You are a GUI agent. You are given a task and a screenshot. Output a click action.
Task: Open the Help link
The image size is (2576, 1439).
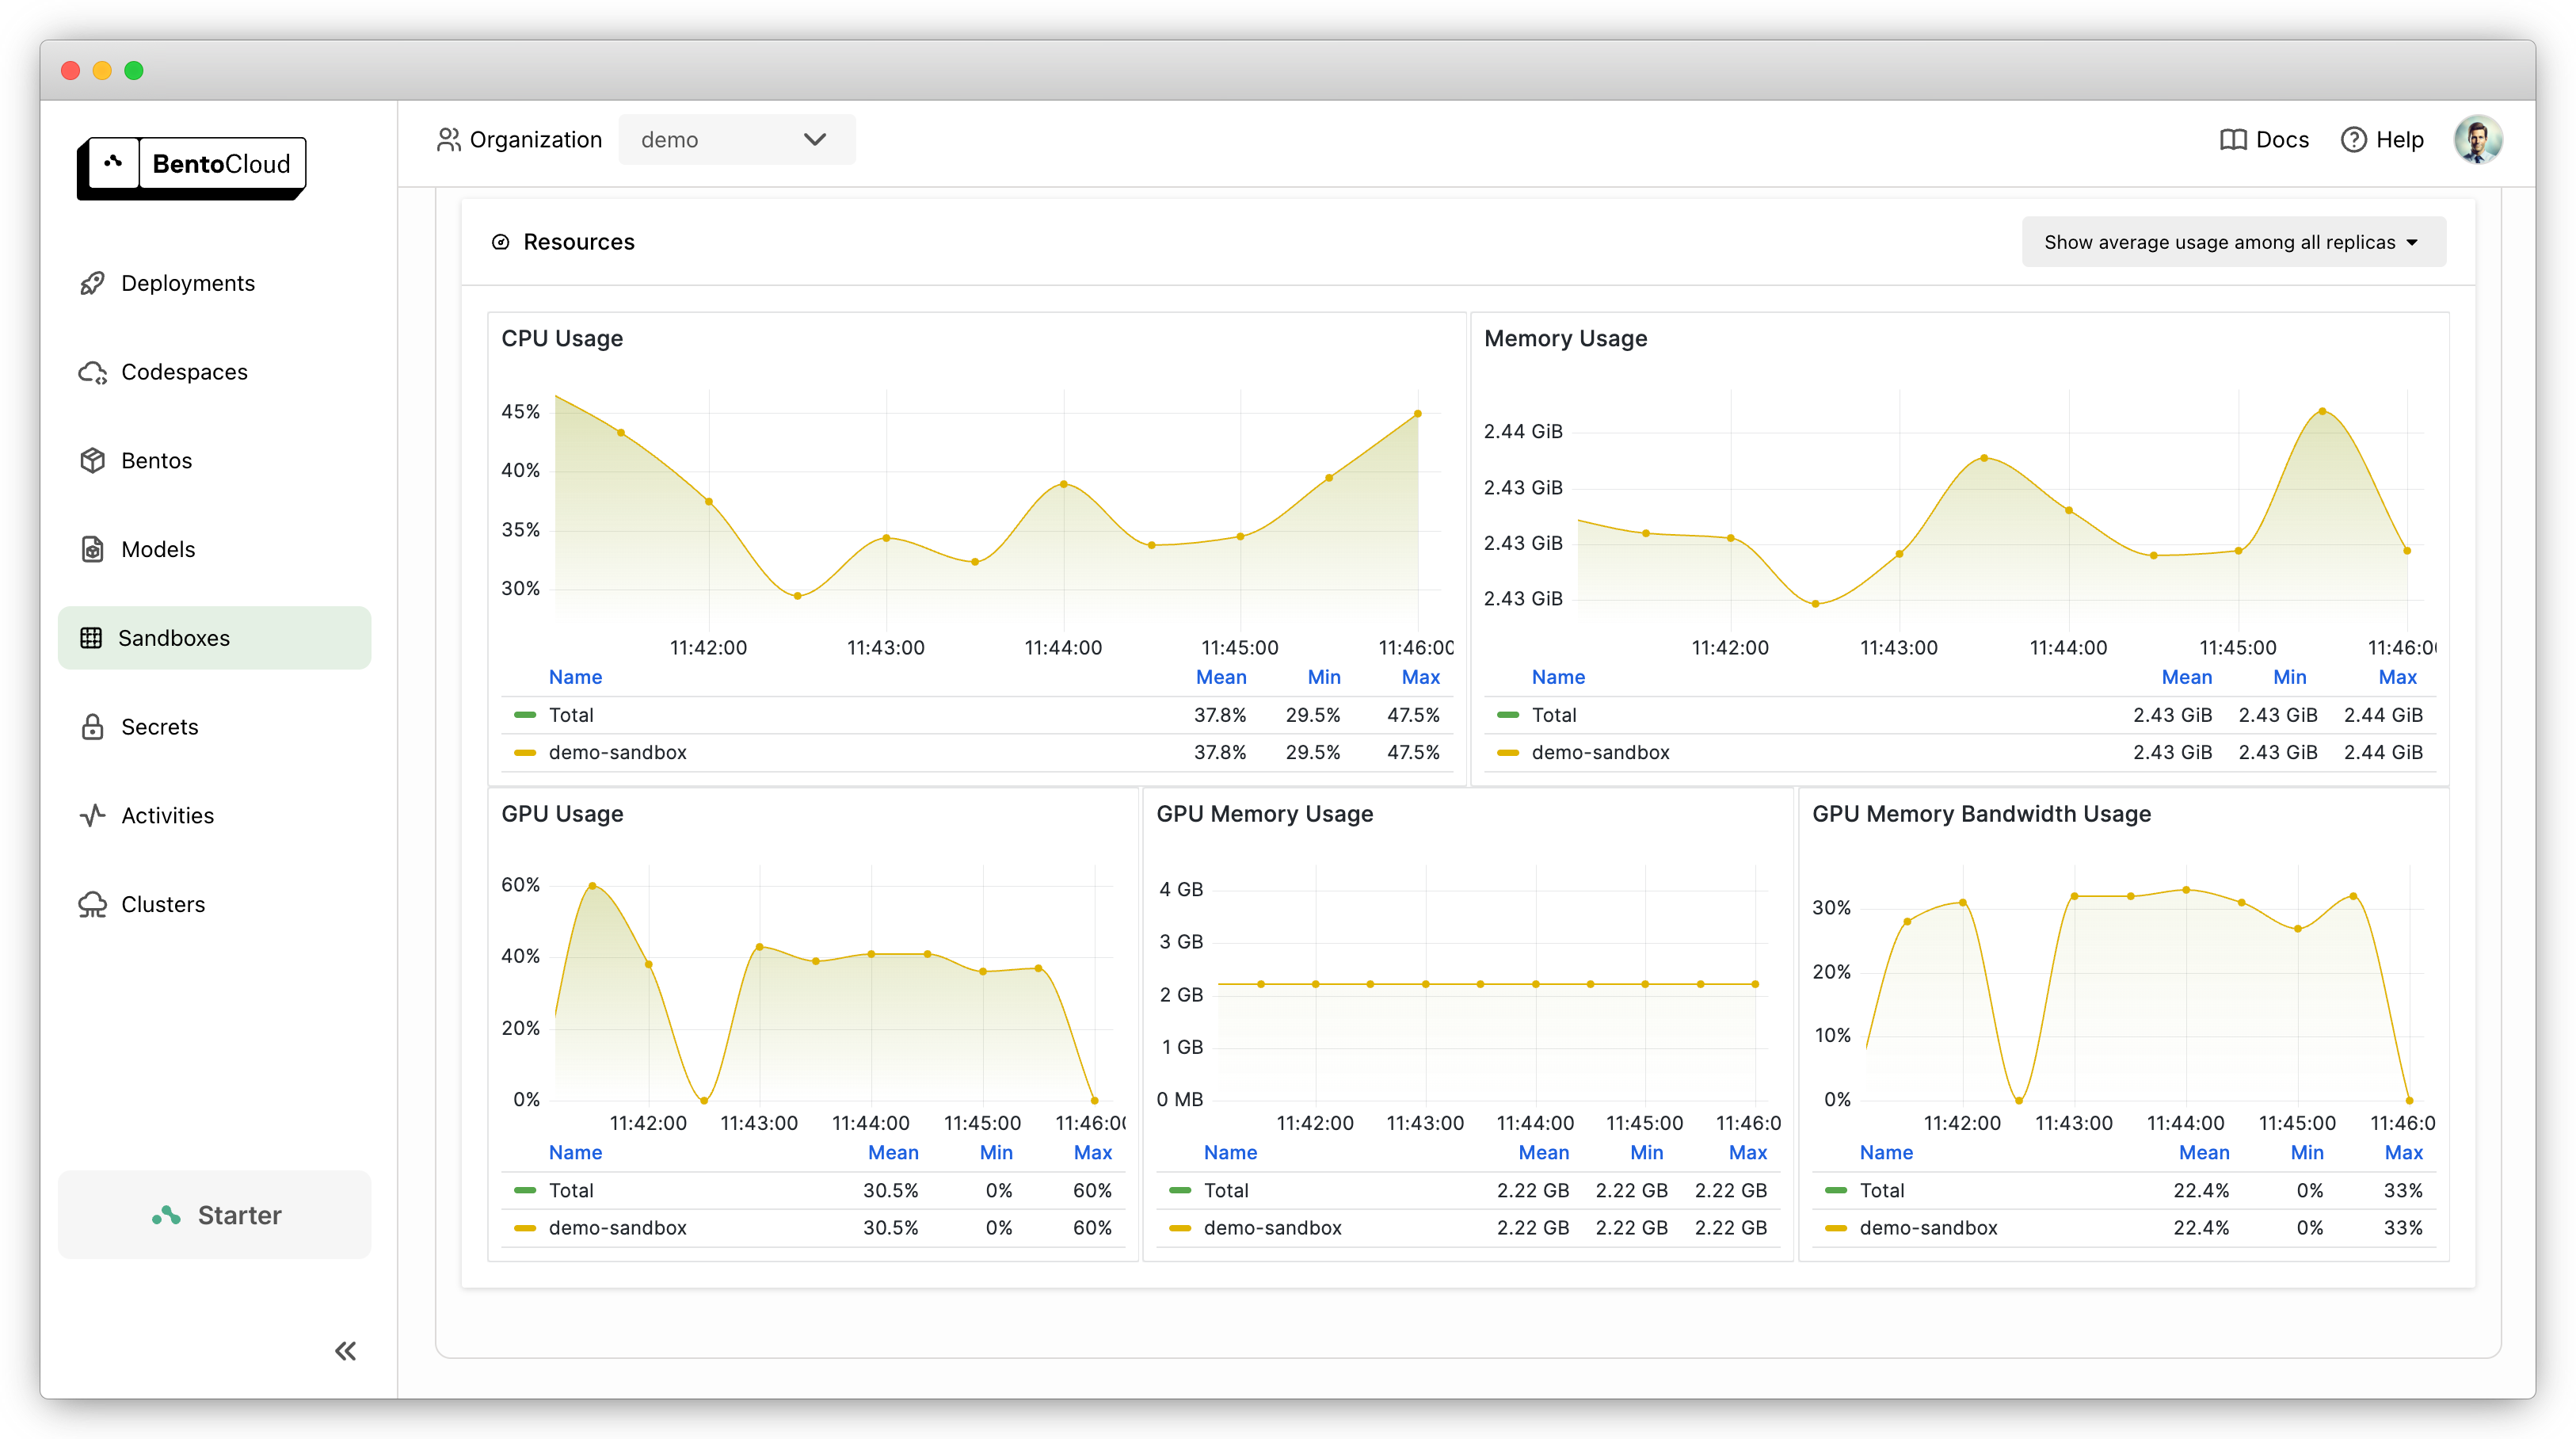(2382, 140)
